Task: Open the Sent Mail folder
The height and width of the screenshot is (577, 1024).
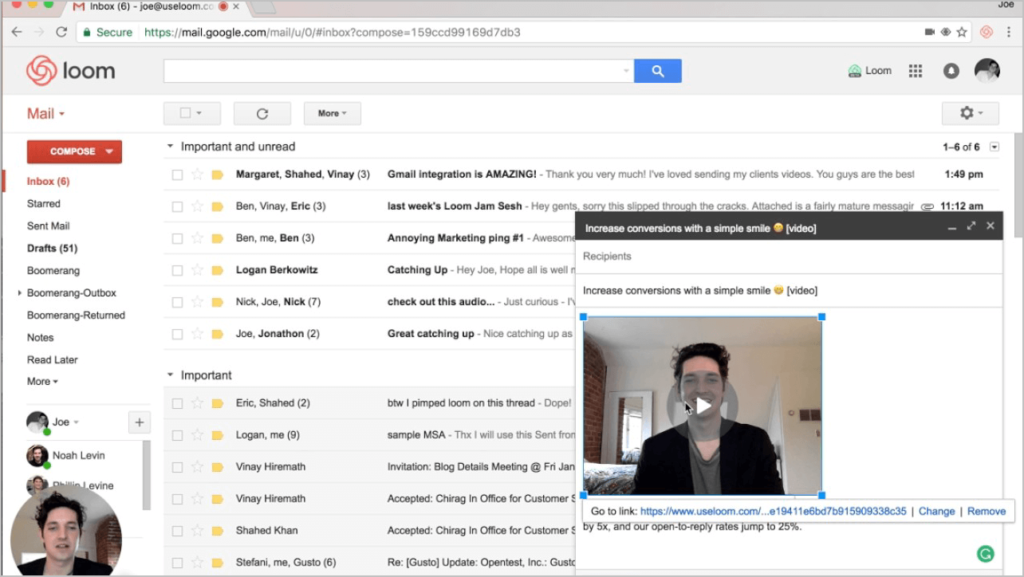Action: [48, 226]
